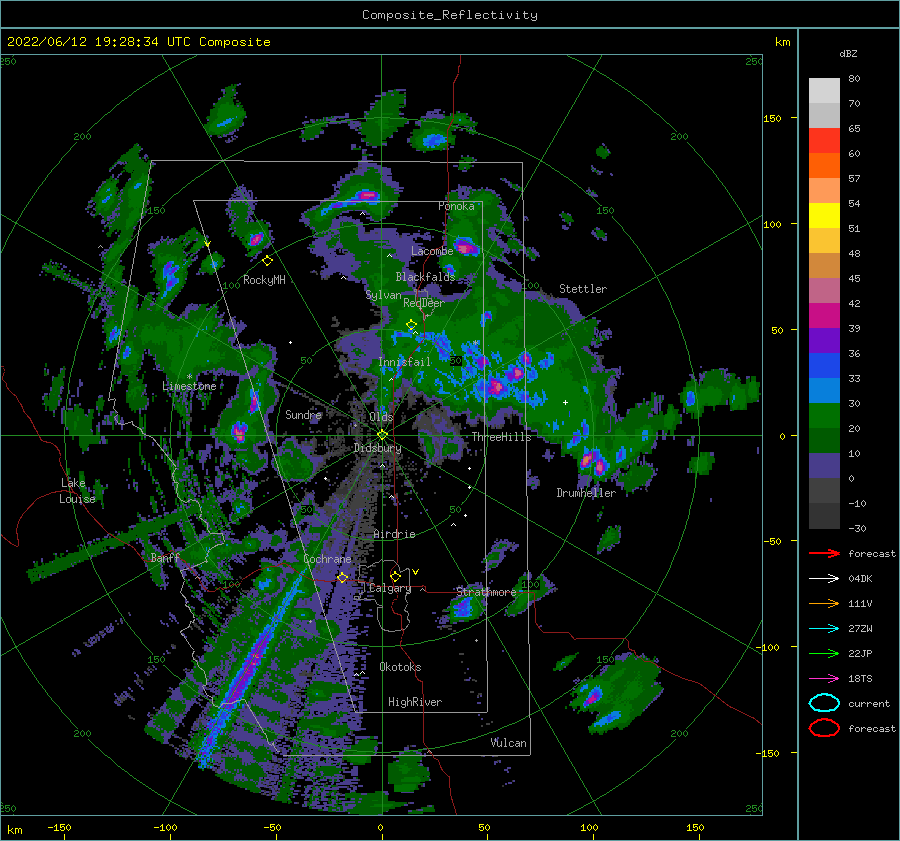Click the Airdrie map label
Image resolution: width=900 pixels, height=841 pixels.
click(394, 534)
